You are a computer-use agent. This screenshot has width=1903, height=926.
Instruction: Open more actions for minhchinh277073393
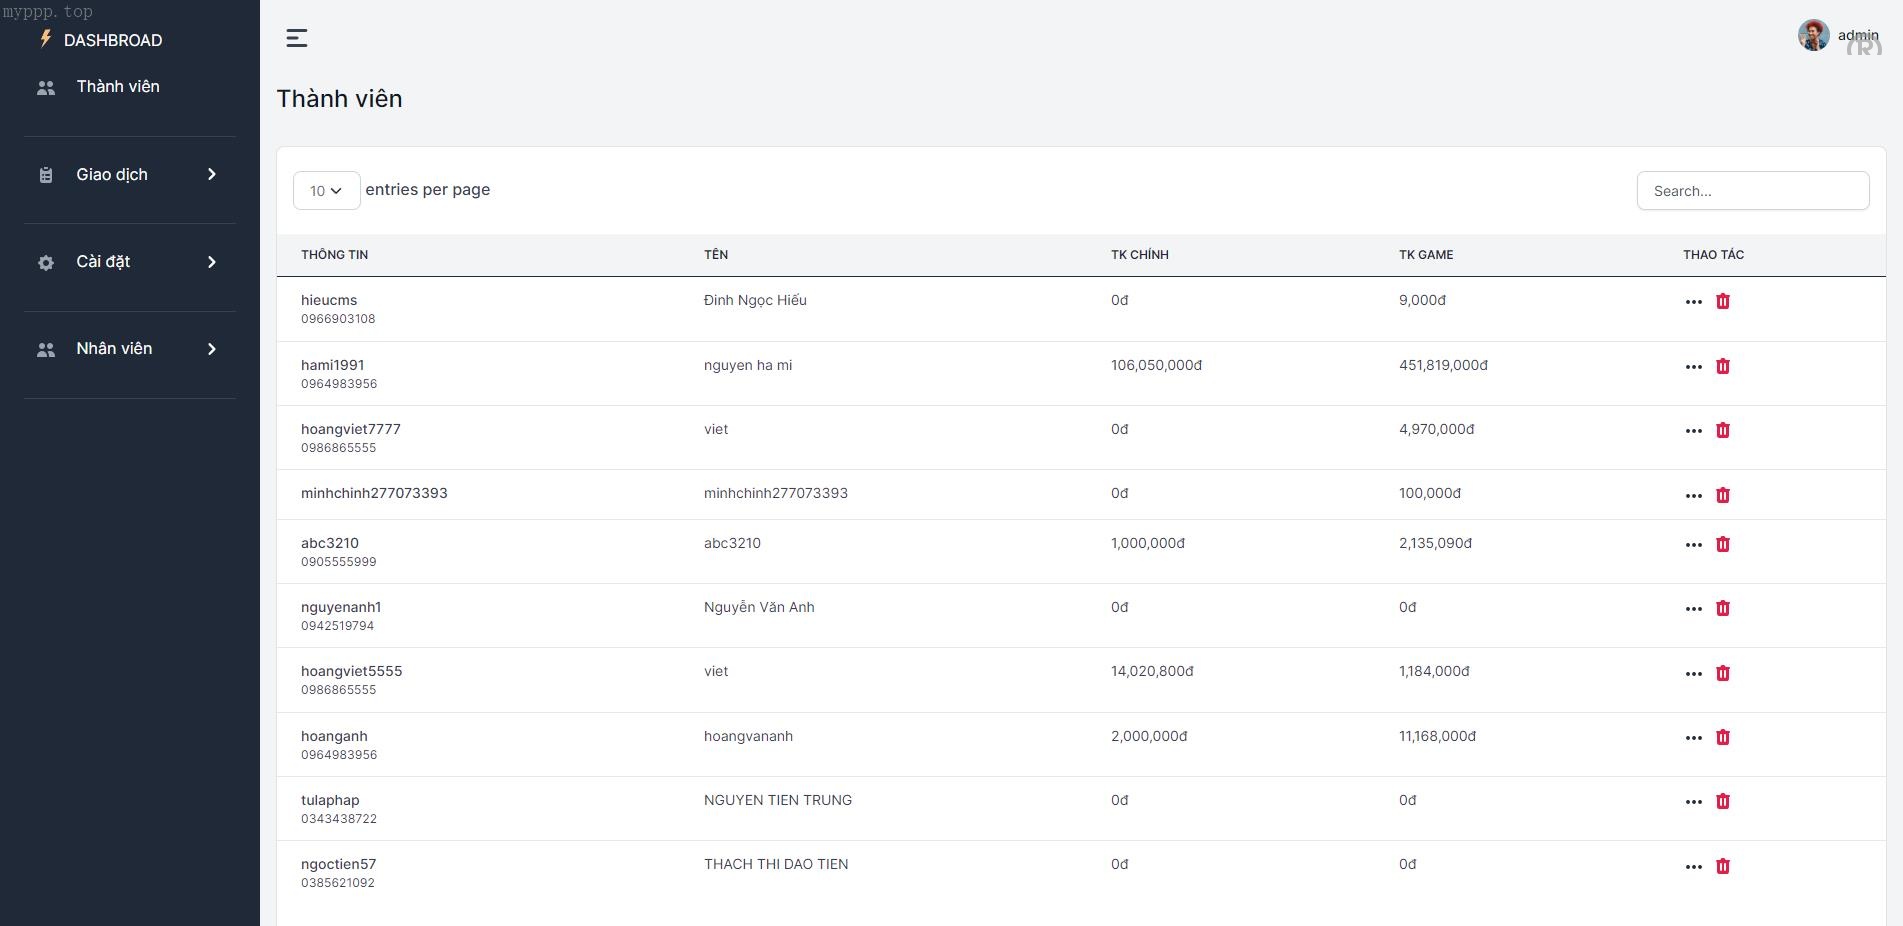(1693, 496)
